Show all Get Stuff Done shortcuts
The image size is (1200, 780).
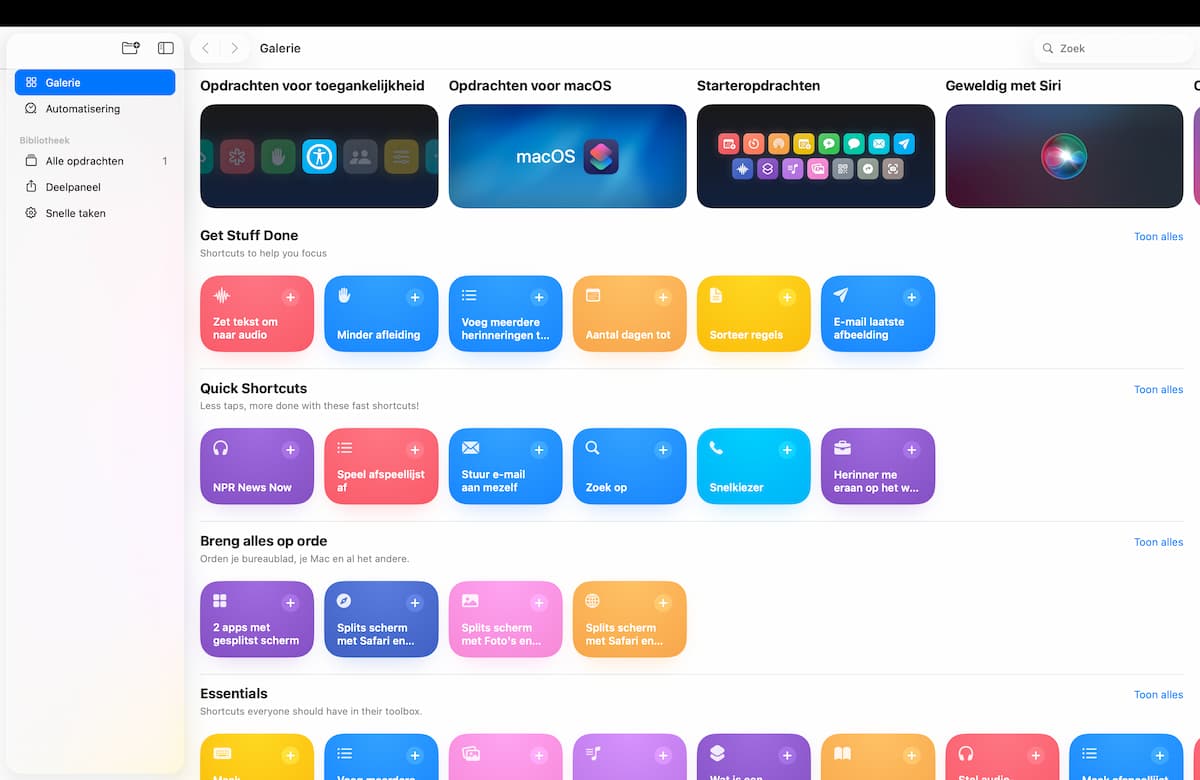tap(1158, 237)
